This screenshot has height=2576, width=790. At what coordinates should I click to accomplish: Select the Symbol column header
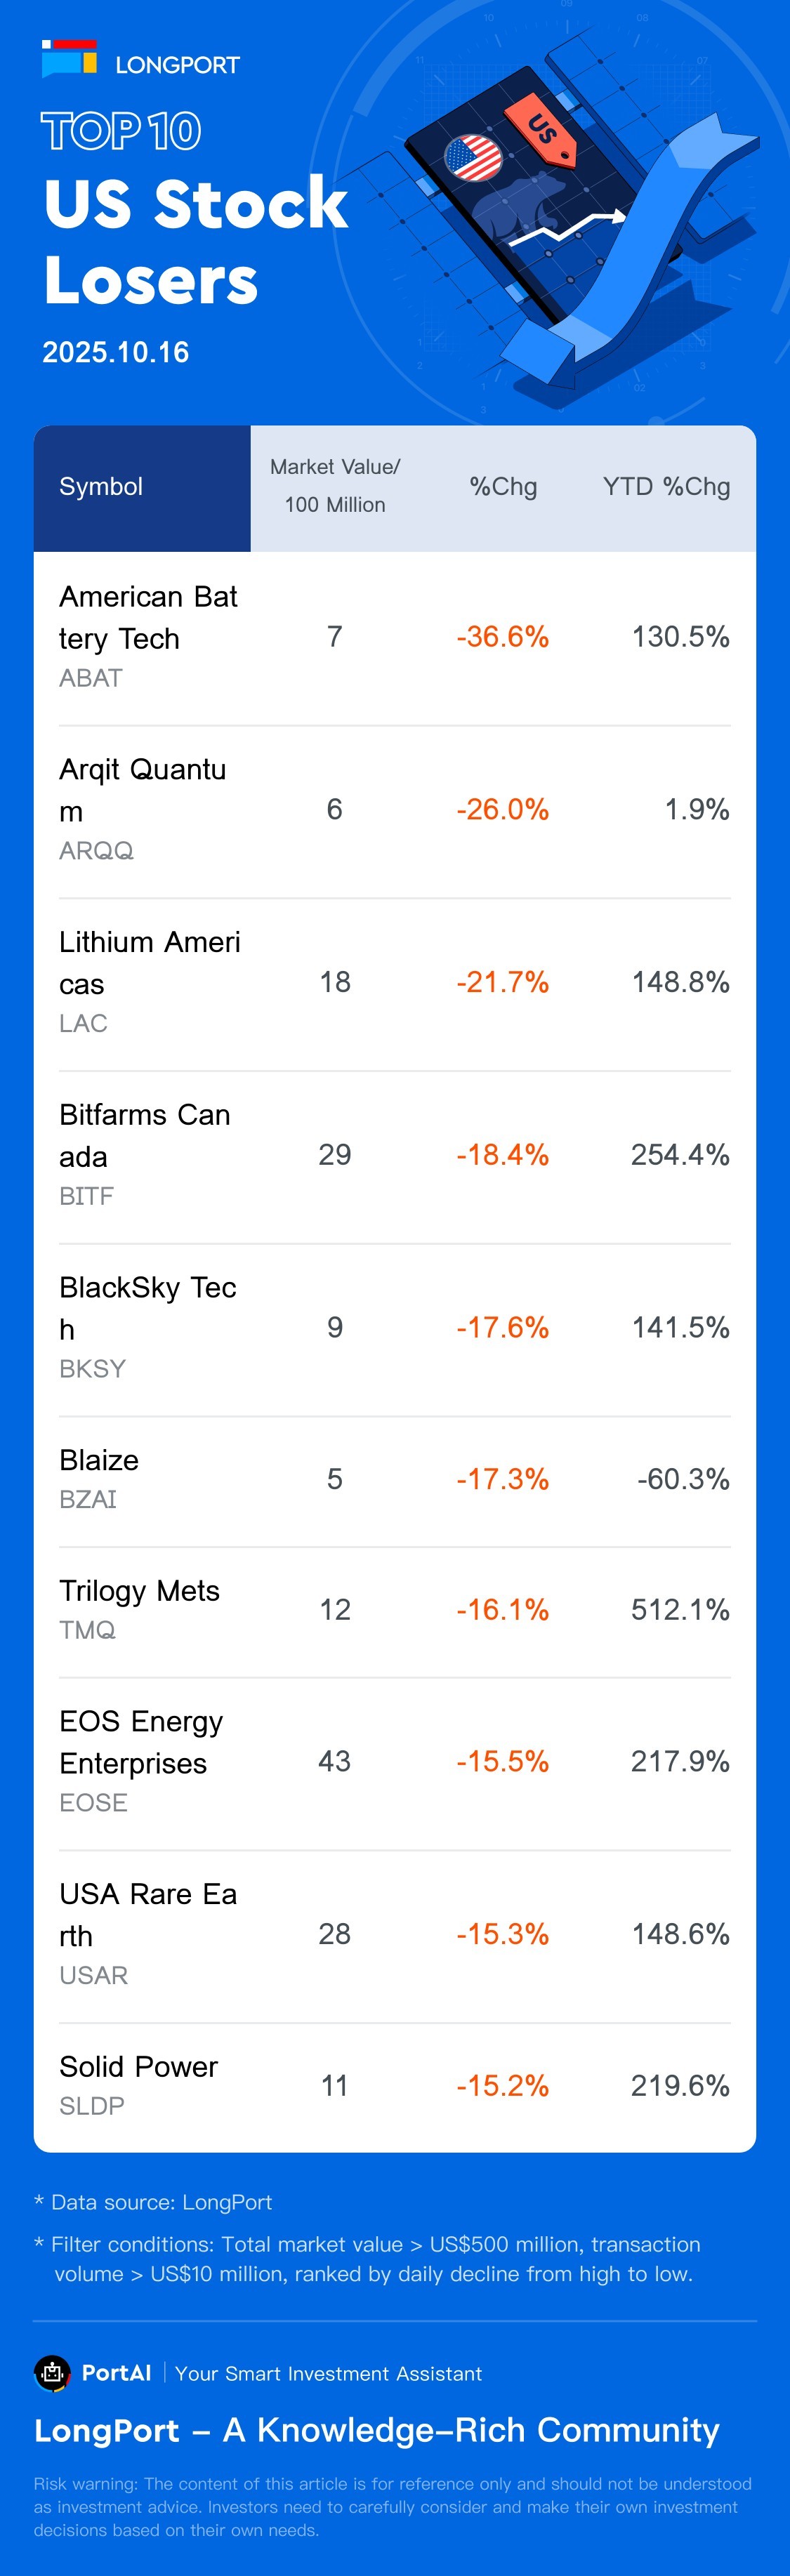(101, 487)
